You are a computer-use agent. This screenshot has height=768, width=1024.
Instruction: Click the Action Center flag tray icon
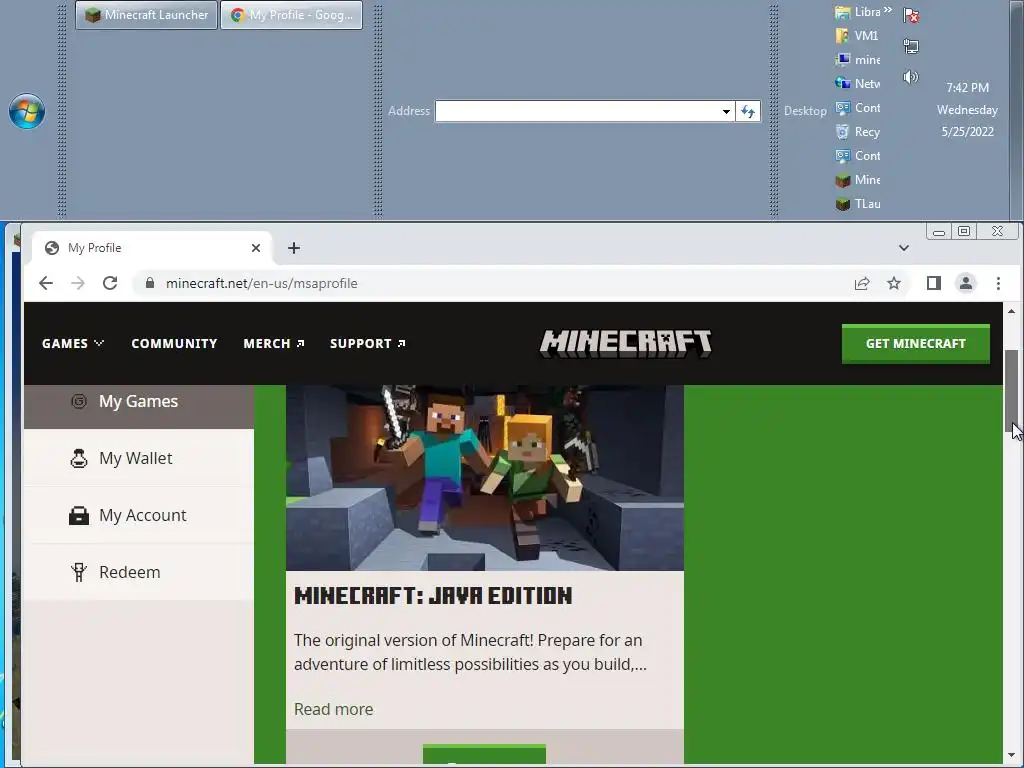click(x=911, y=15)
